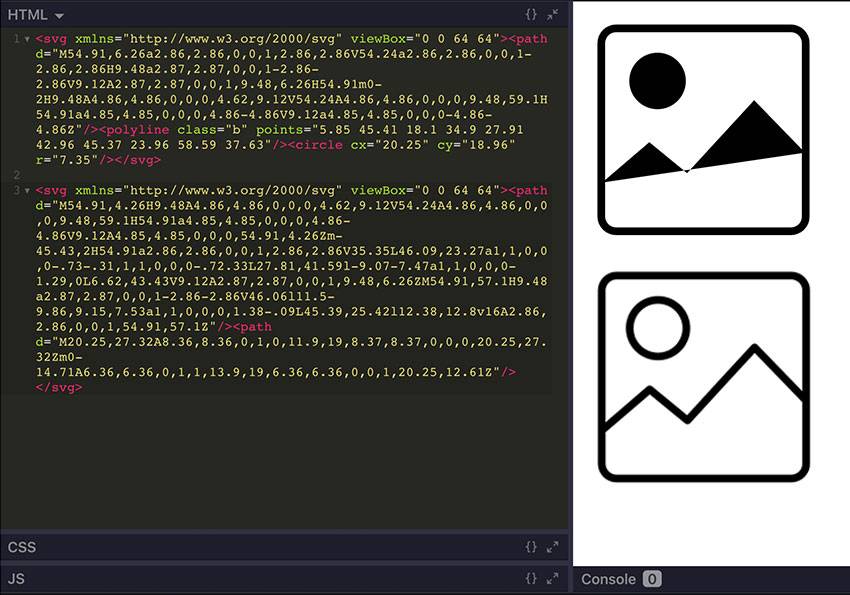Place cursor on empty line 2
Image resolution: width=850 pixels, height=595 pixels.
coord(200,174)
